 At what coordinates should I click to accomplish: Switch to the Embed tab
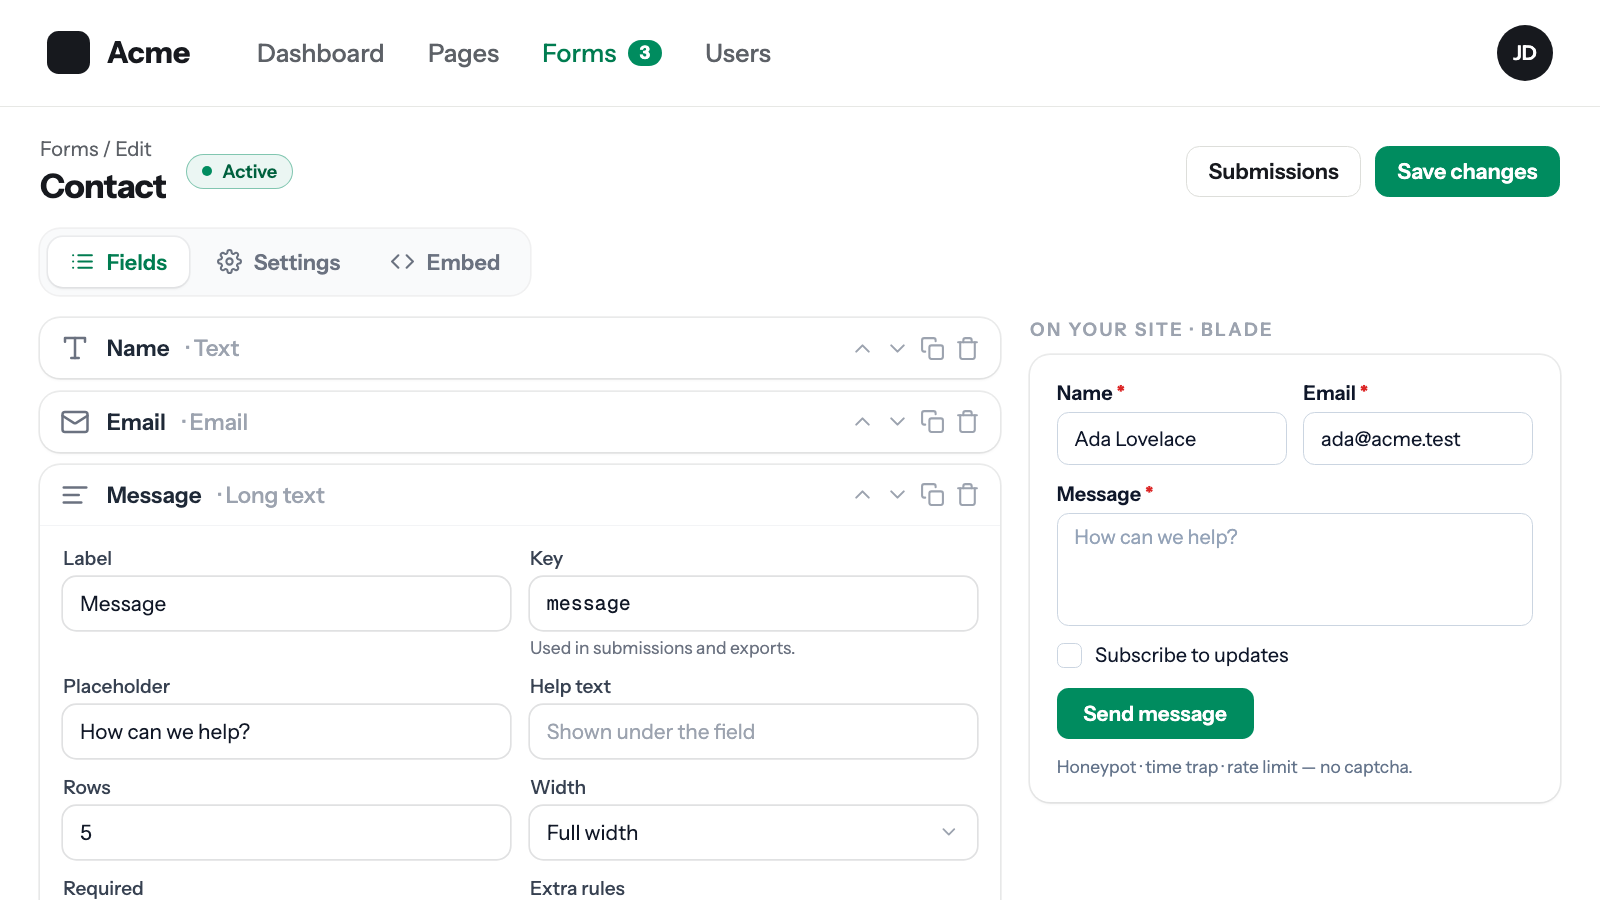(x=445, y=262)
